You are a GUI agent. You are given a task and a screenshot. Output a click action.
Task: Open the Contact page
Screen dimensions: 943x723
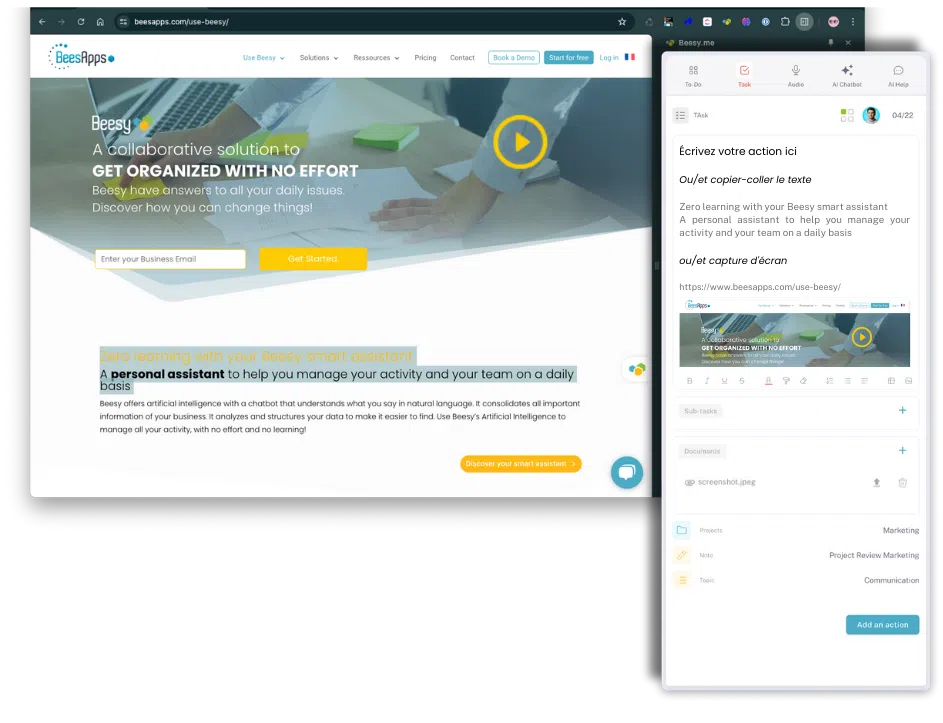pos(462,58)
